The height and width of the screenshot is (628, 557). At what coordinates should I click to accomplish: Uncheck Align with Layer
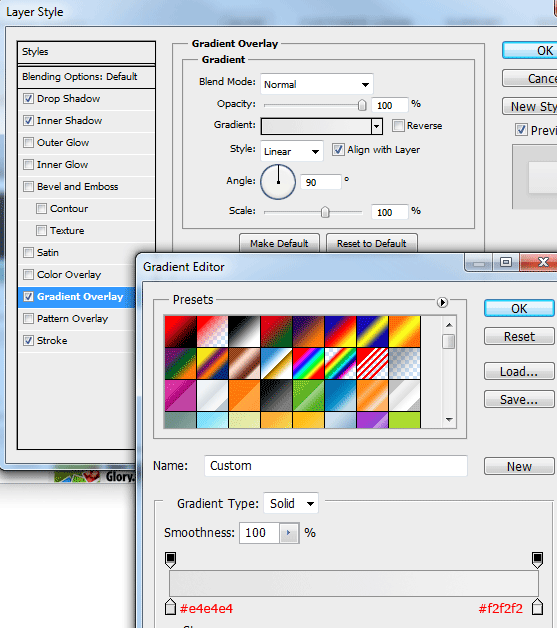click(338, 150)
